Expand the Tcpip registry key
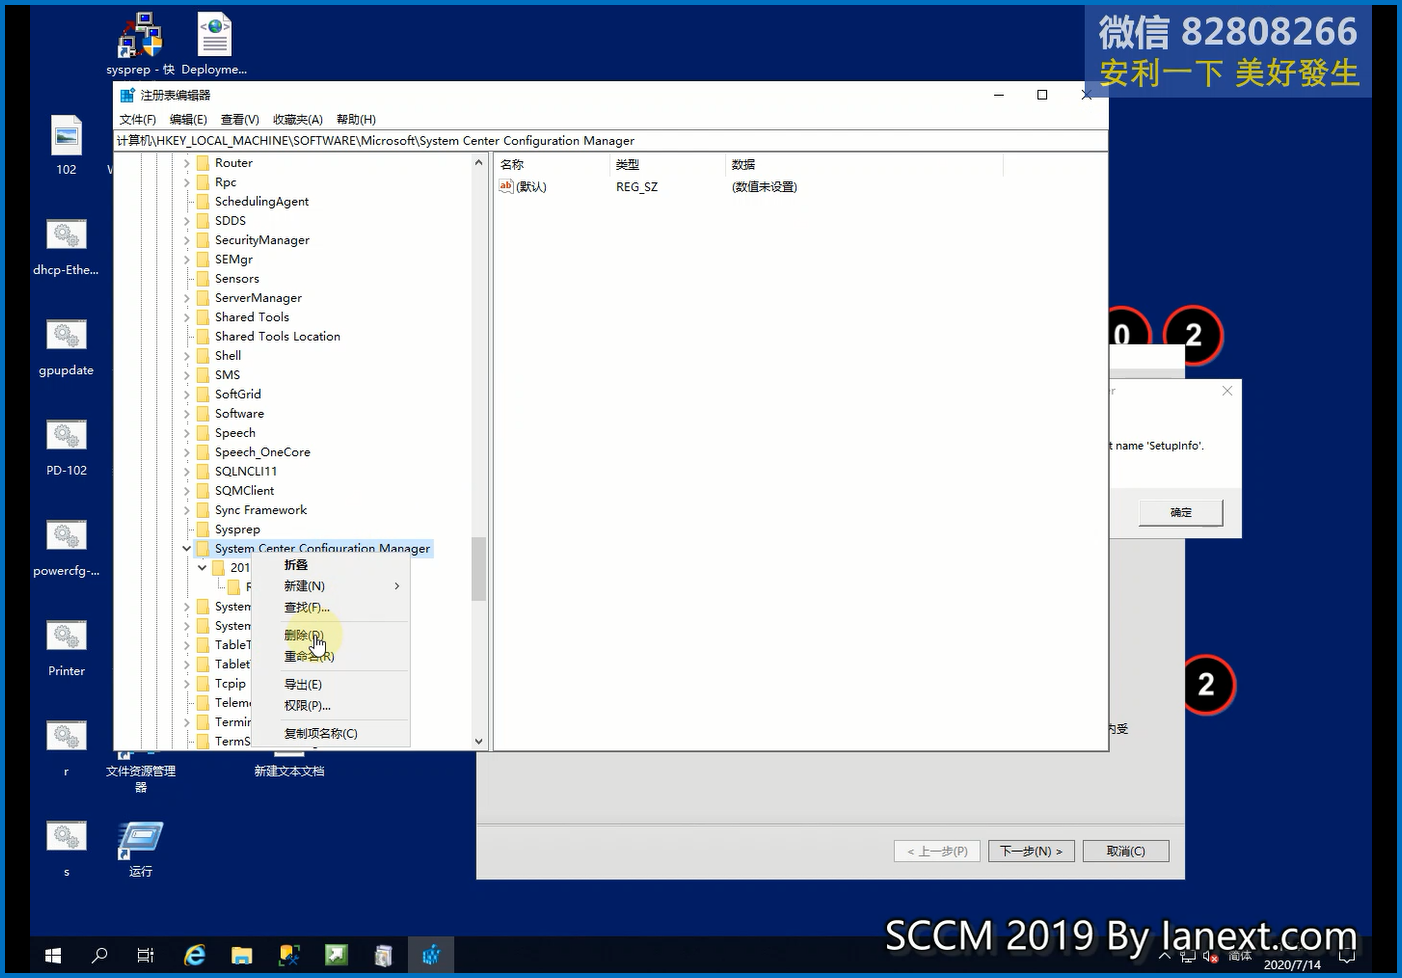 point(186,684)
